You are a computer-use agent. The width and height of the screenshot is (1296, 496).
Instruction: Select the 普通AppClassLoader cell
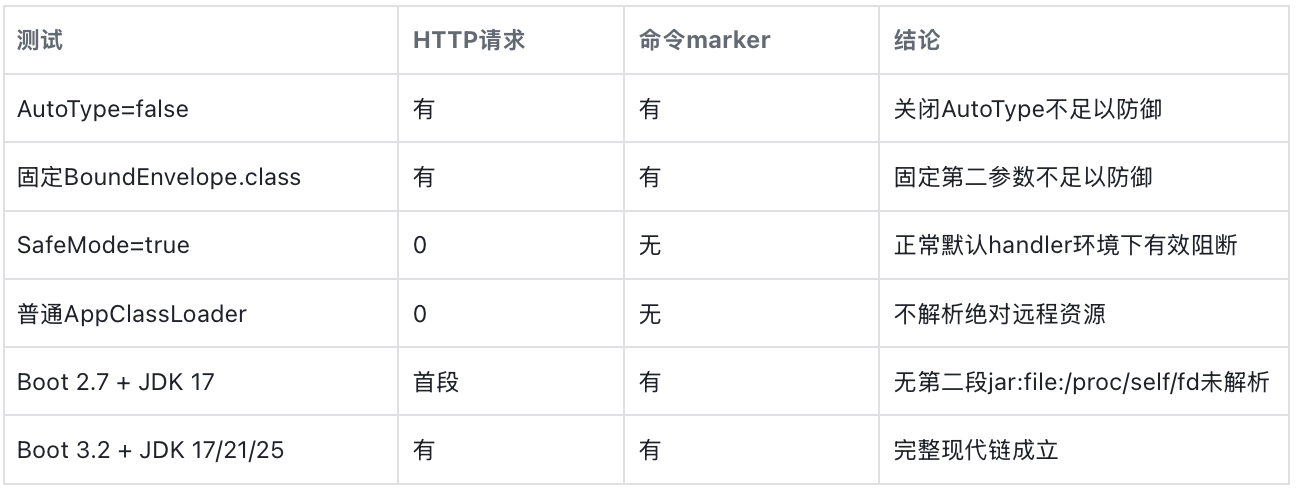202,313
